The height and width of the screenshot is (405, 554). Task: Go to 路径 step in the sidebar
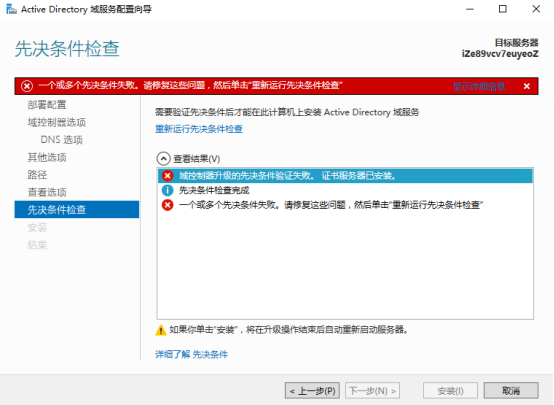[x=37, y=175]
